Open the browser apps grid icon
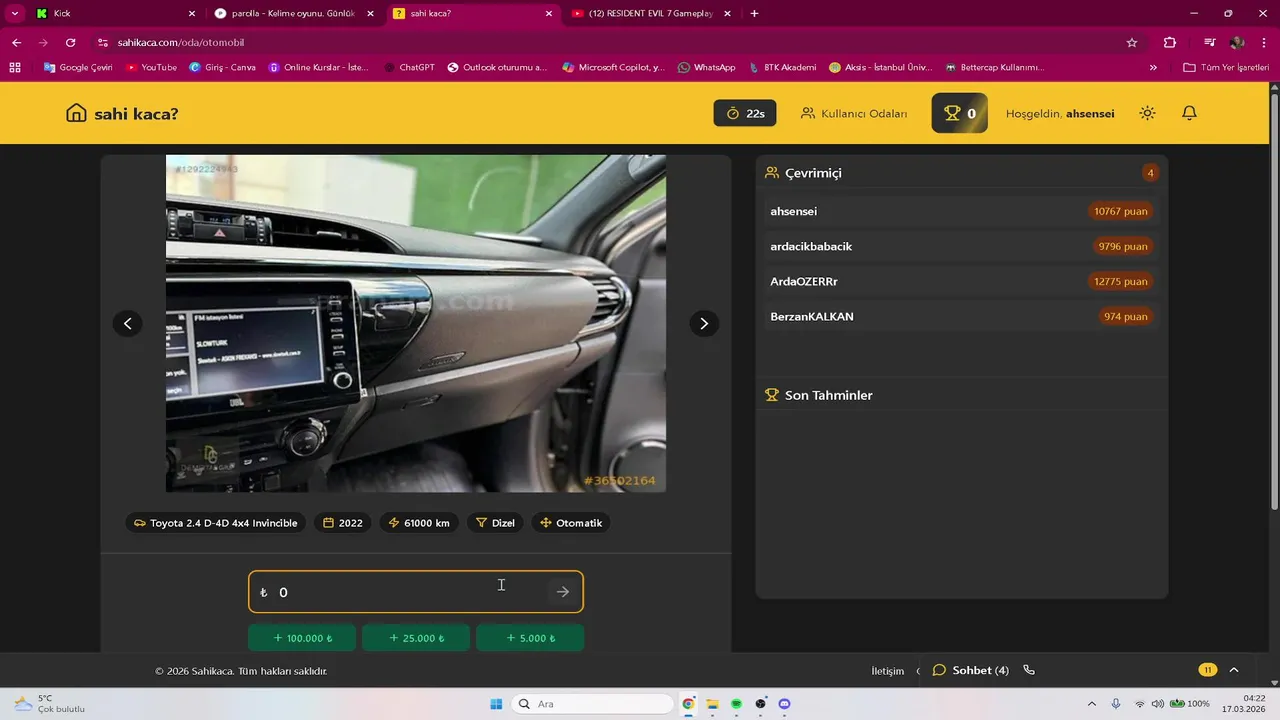 tap(14, 67)
